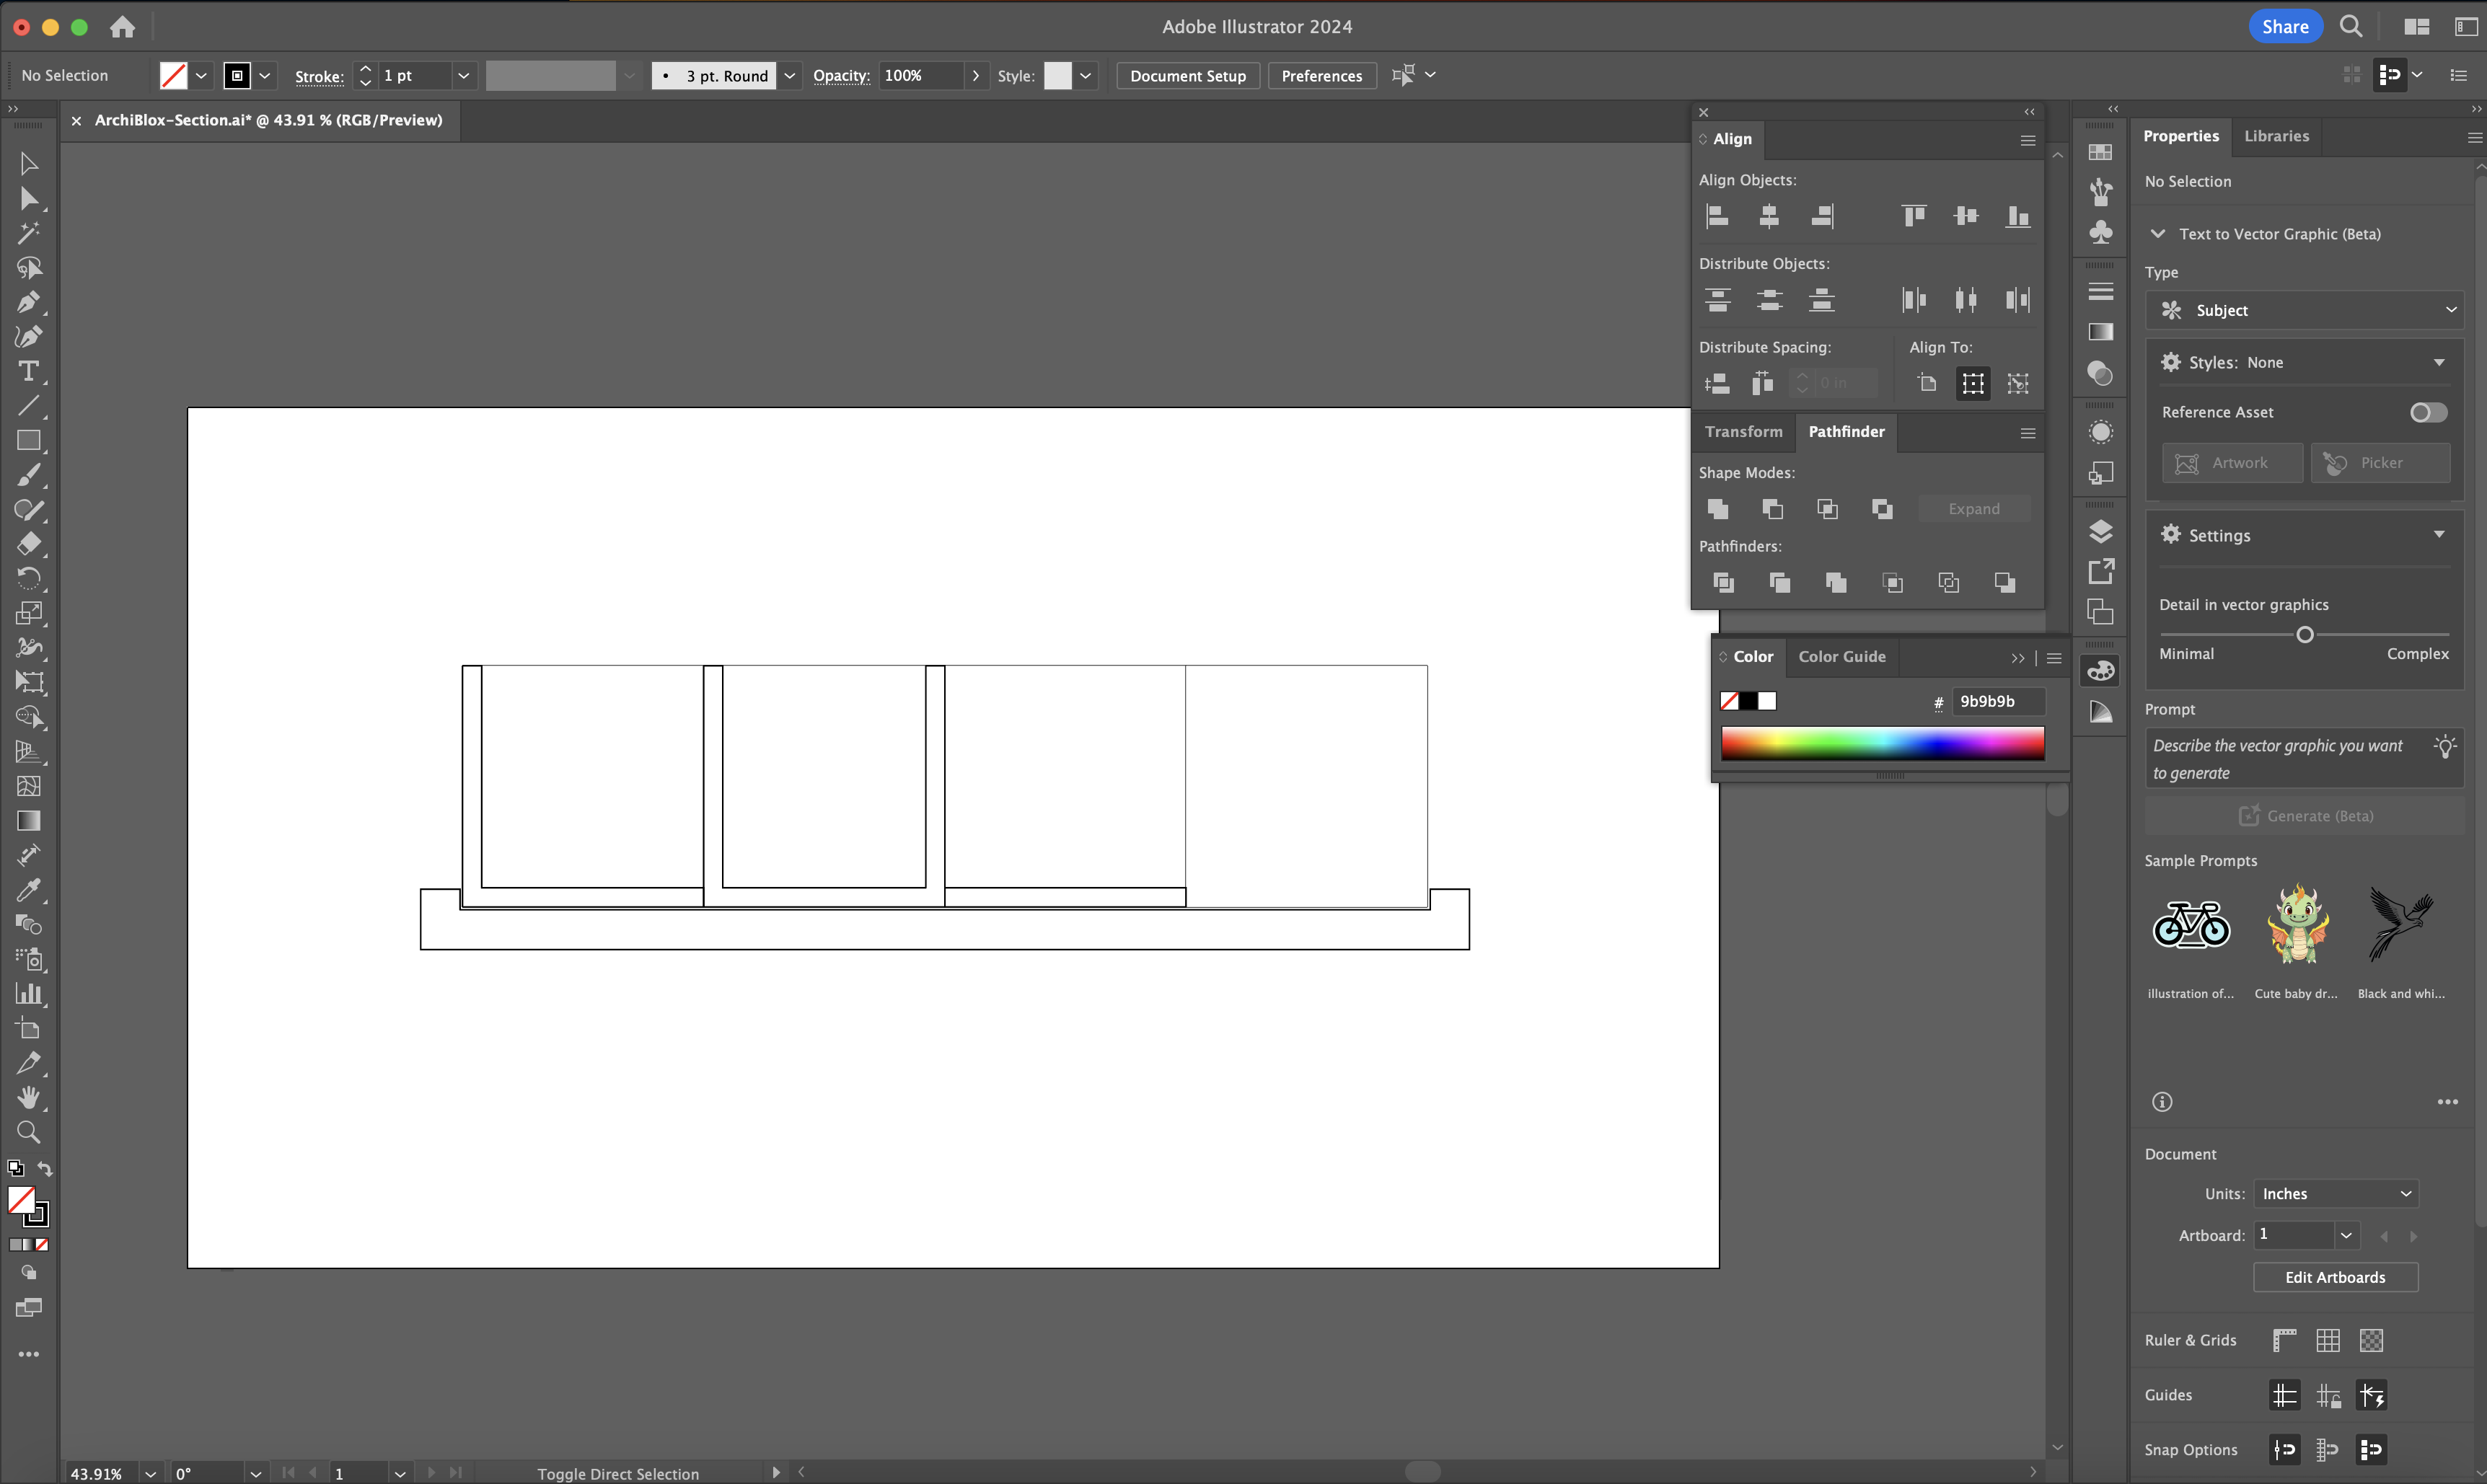This screenshot has height=1484, width=2487.
Task: Select the Gradient tool
Action: click(x=28, y=821)
